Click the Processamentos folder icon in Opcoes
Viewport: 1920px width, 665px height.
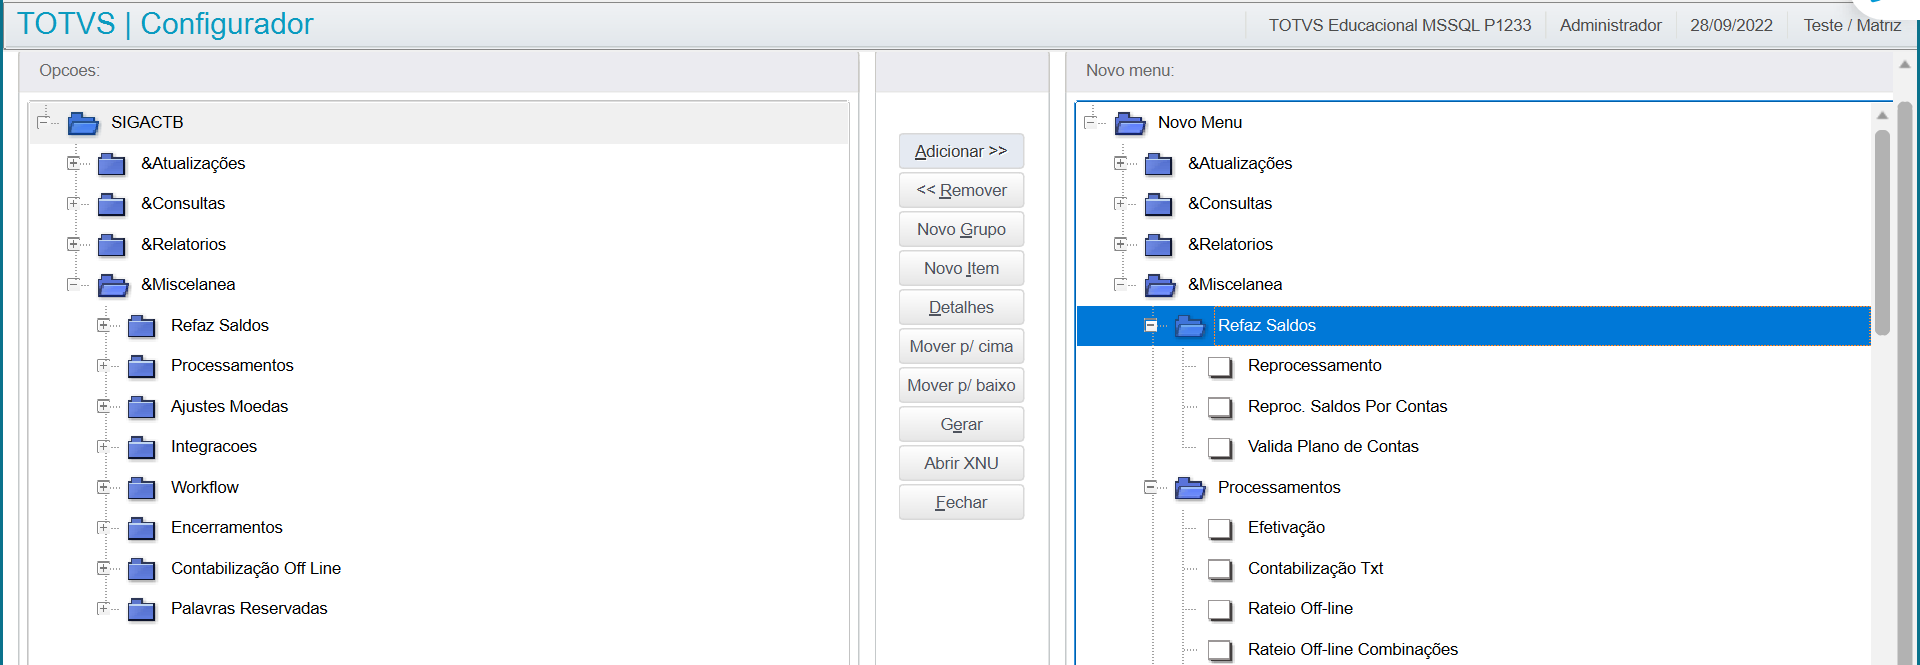[142, 366]
